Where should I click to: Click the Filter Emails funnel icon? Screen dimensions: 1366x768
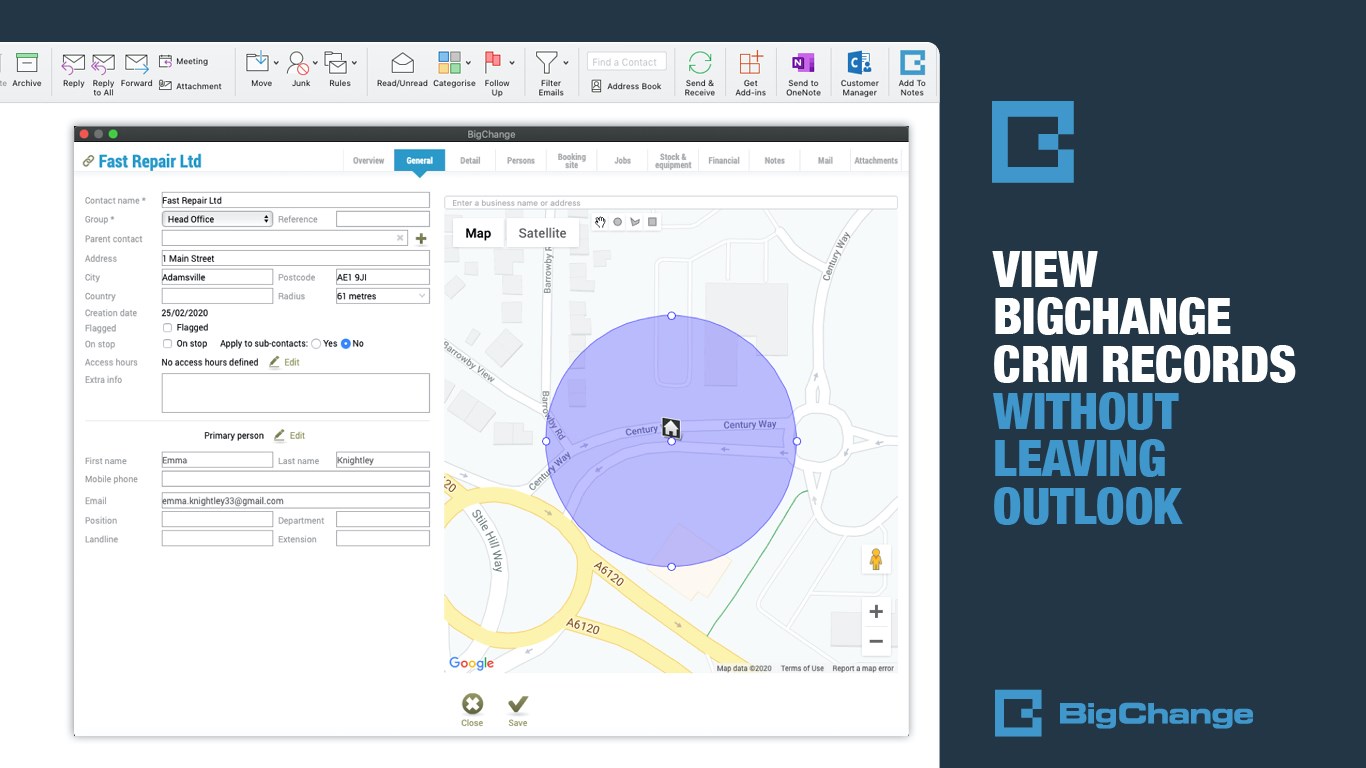(x=546, y=63)
